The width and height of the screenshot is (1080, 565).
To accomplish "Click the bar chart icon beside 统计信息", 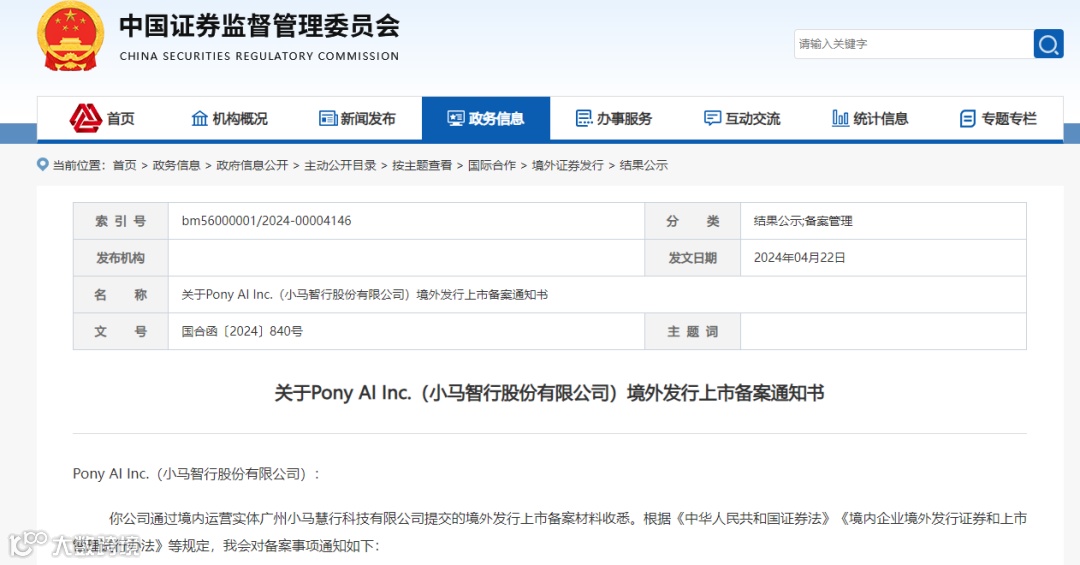I will tap(840, 119).
